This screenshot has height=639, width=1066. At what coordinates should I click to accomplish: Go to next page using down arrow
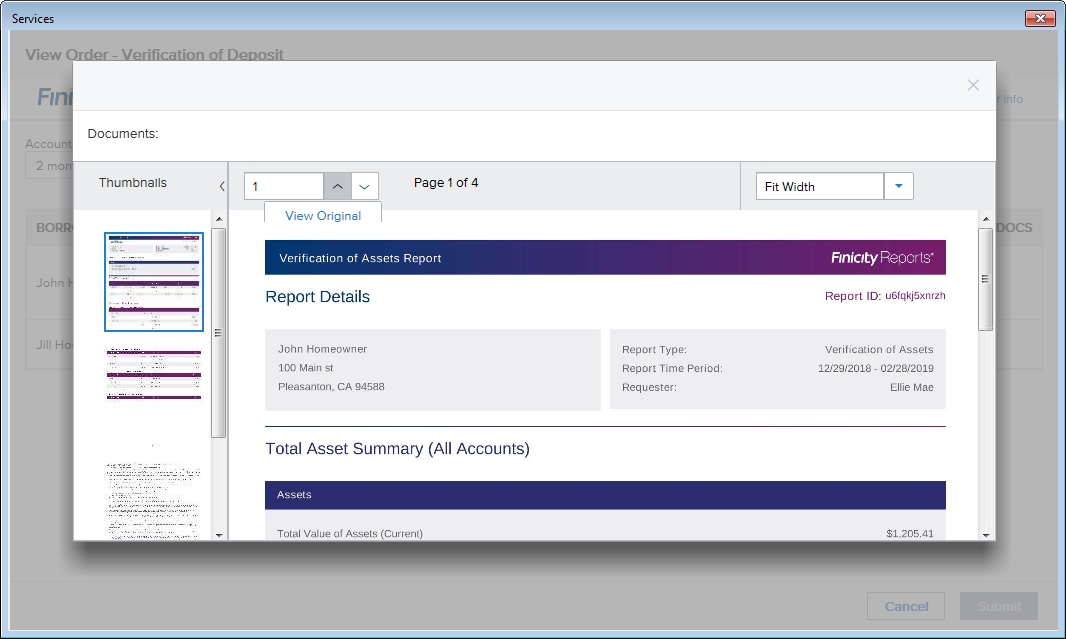[x=365, y=186]
